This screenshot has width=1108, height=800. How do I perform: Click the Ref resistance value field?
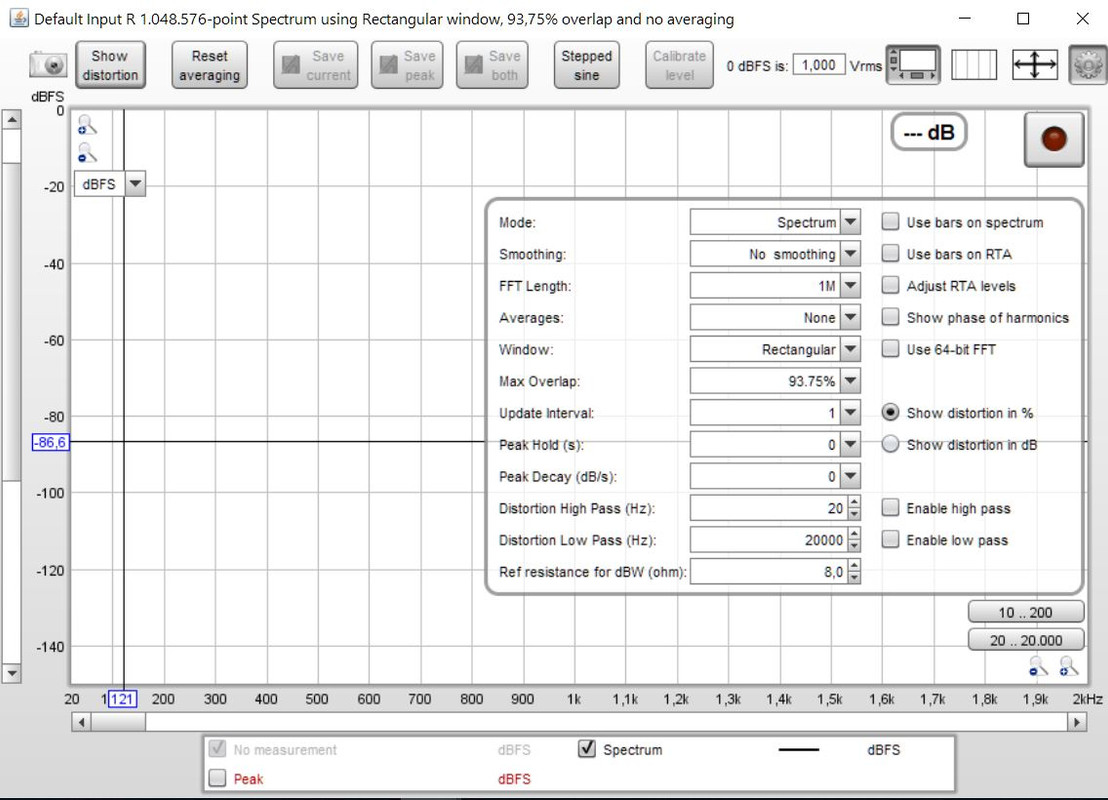(769, 572)
